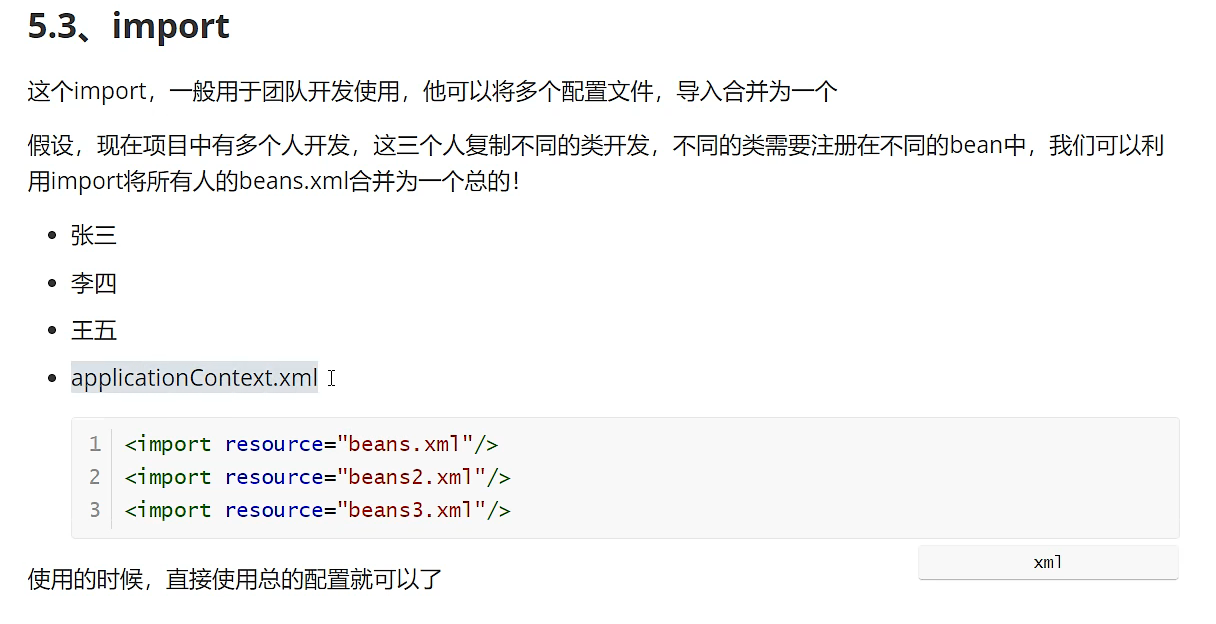Click the resource attribute on code line 3
This screenshot has width=1216, height=624.
[274, 510]
